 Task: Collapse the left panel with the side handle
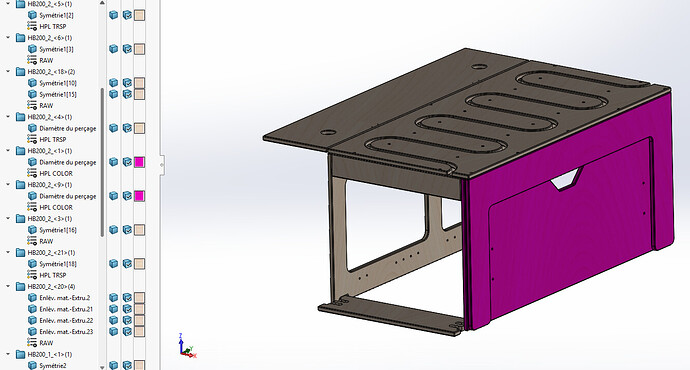(x=162, y=165)
